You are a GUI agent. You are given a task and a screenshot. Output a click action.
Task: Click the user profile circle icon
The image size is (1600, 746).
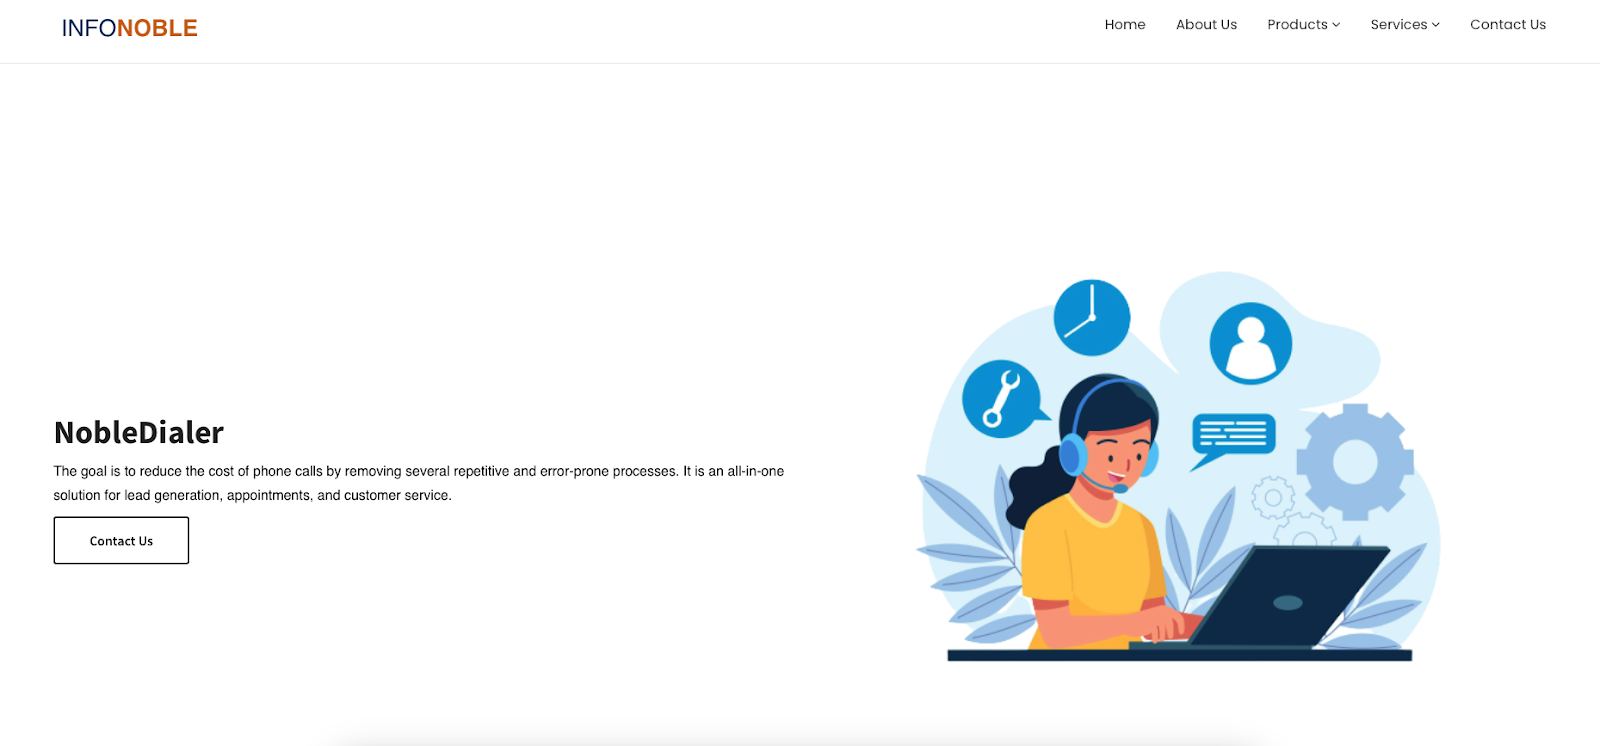1251,343
